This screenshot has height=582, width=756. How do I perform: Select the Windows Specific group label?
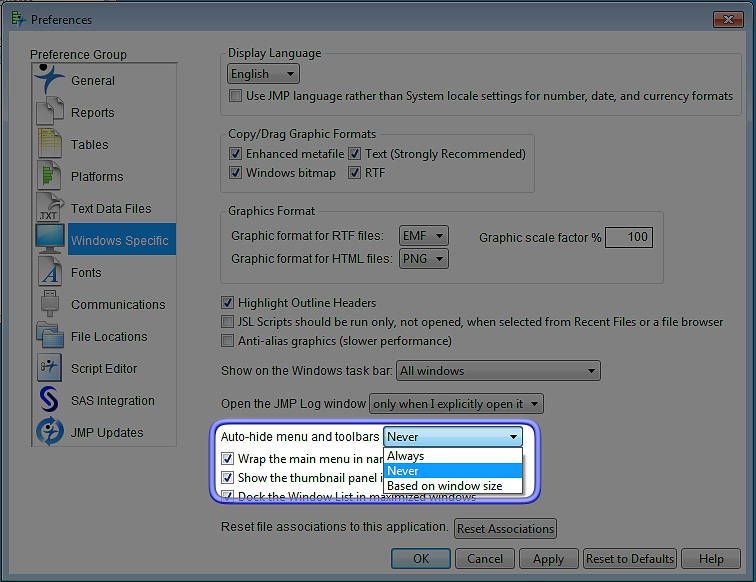pyautogui.click(x=120, y=240)
